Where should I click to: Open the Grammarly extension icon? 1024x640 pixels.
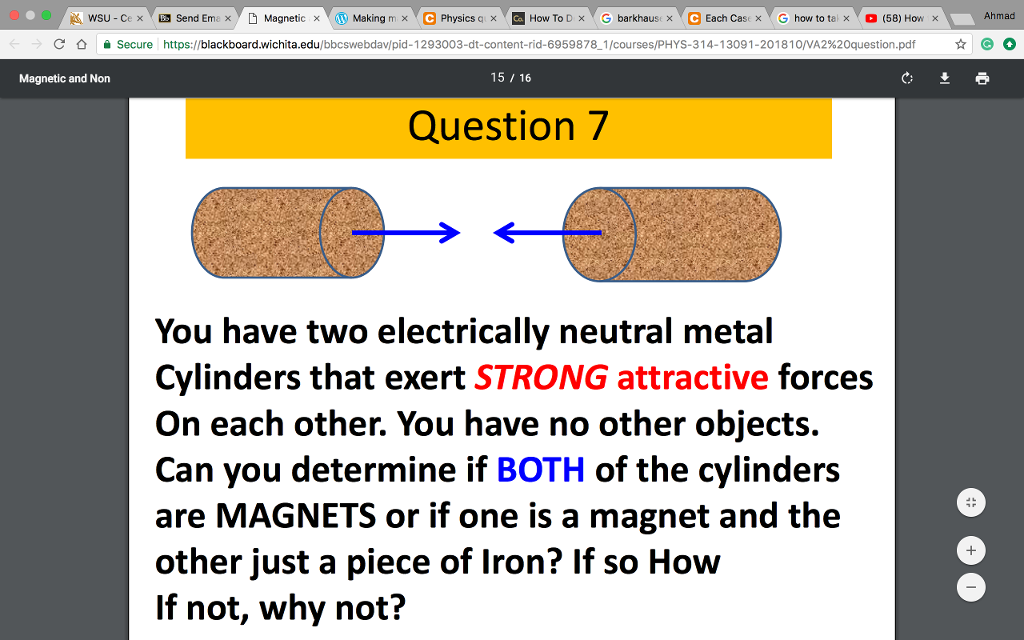[x=987, y=44]
